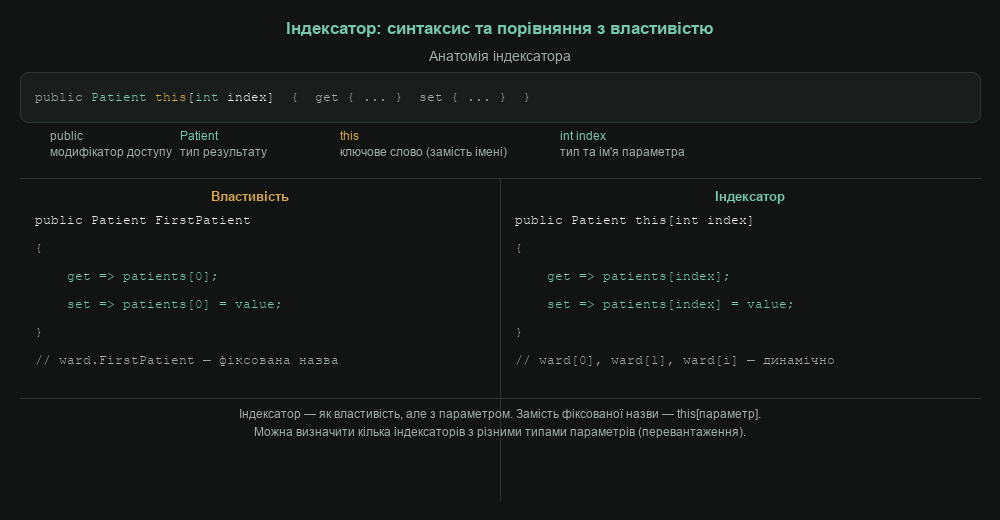
Task: Click the orange 'this' legend label
Action: click(349, 136)
